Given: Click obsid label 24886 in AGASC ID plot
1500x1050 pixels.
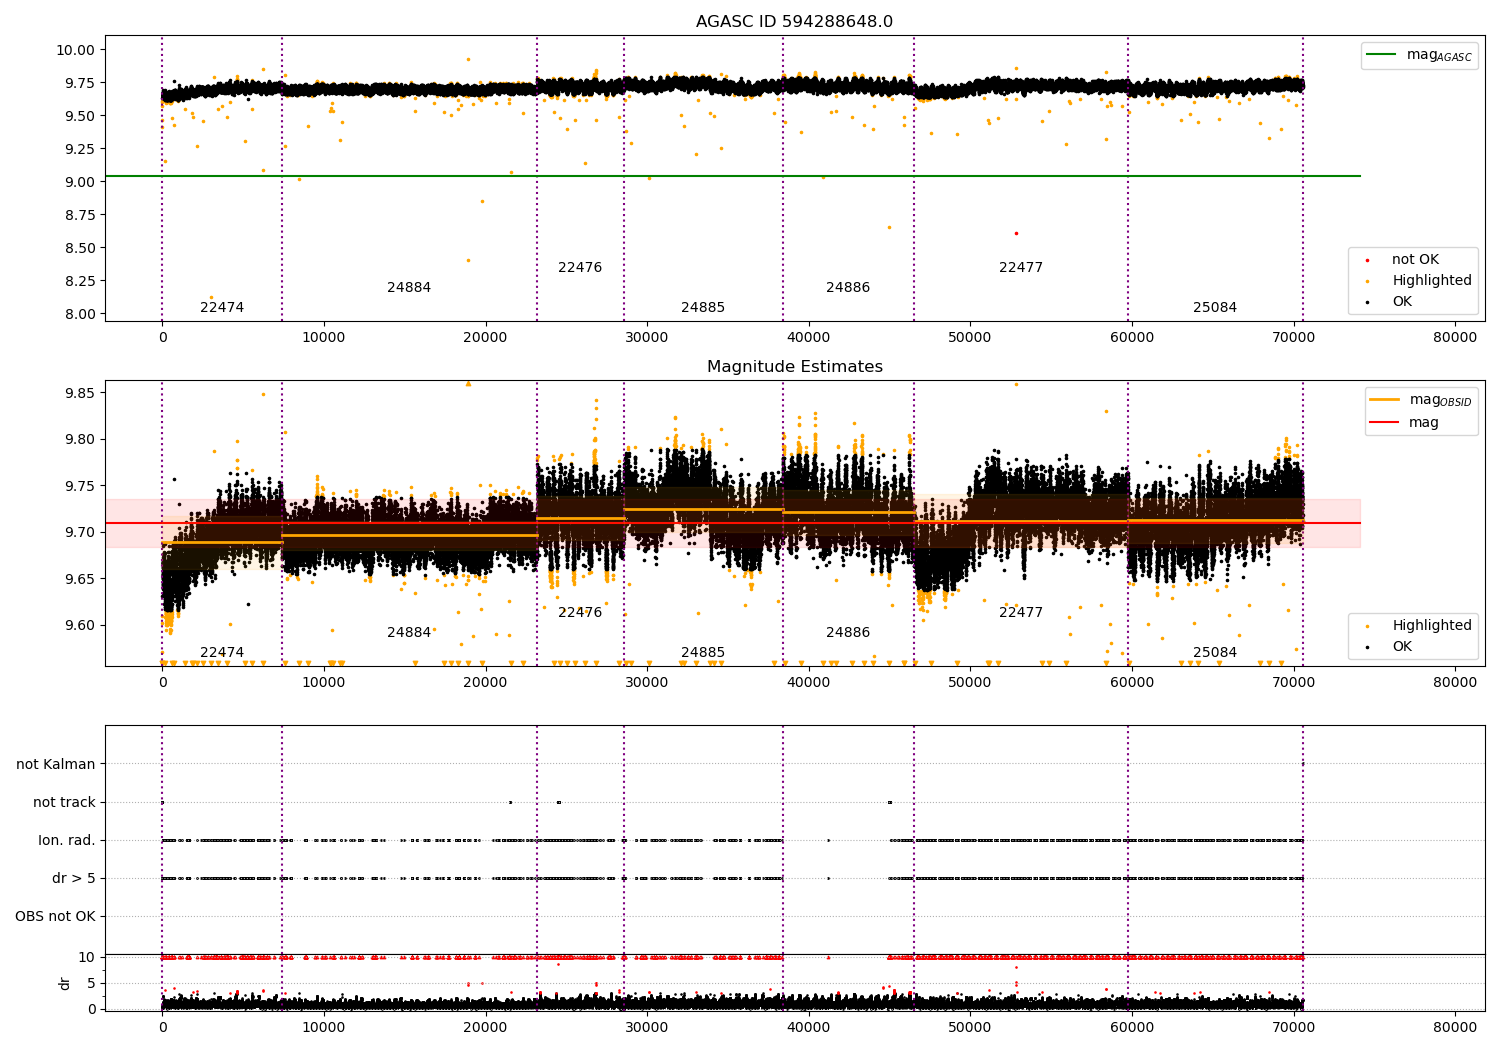Looking at the screenshot, I should 848,288.
